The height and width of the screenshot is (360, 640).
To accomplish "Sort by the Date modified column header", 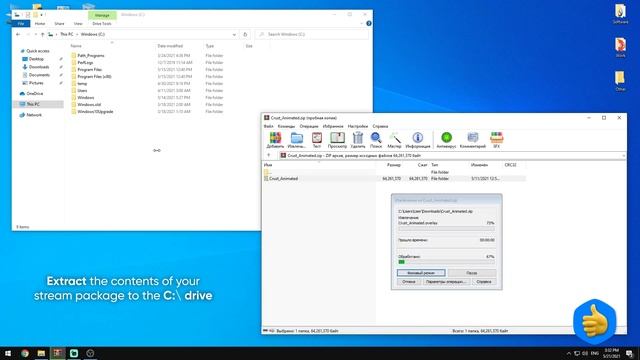I will [170, 46].
